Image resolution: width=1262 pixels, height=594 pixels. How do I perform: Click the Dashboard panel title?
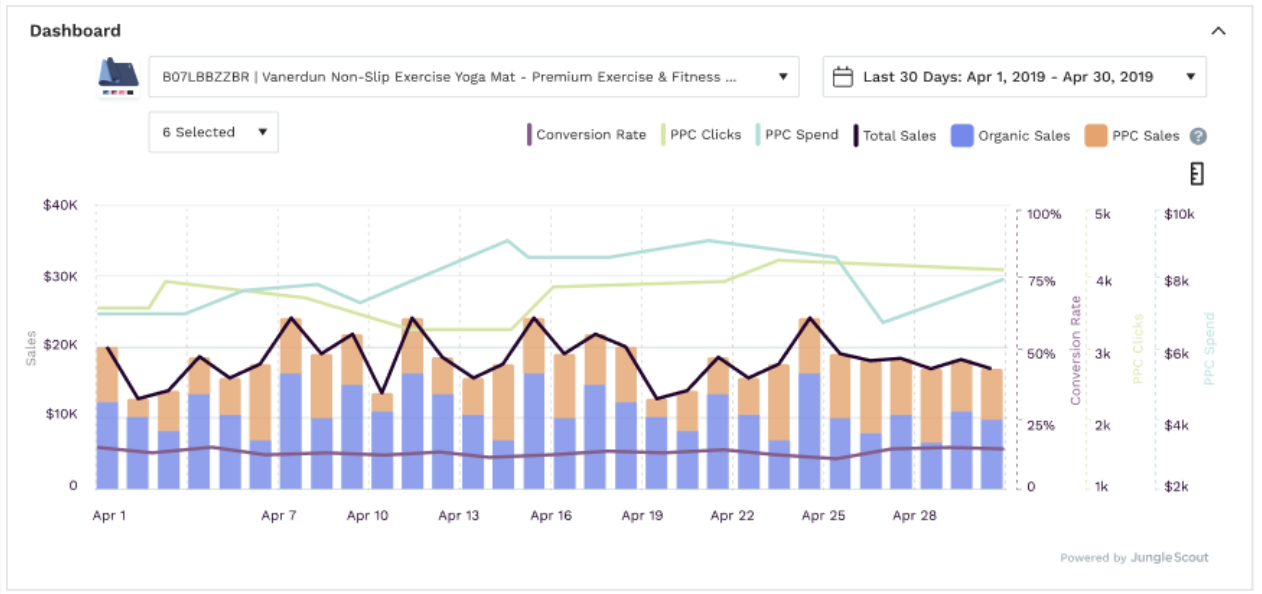75,31
